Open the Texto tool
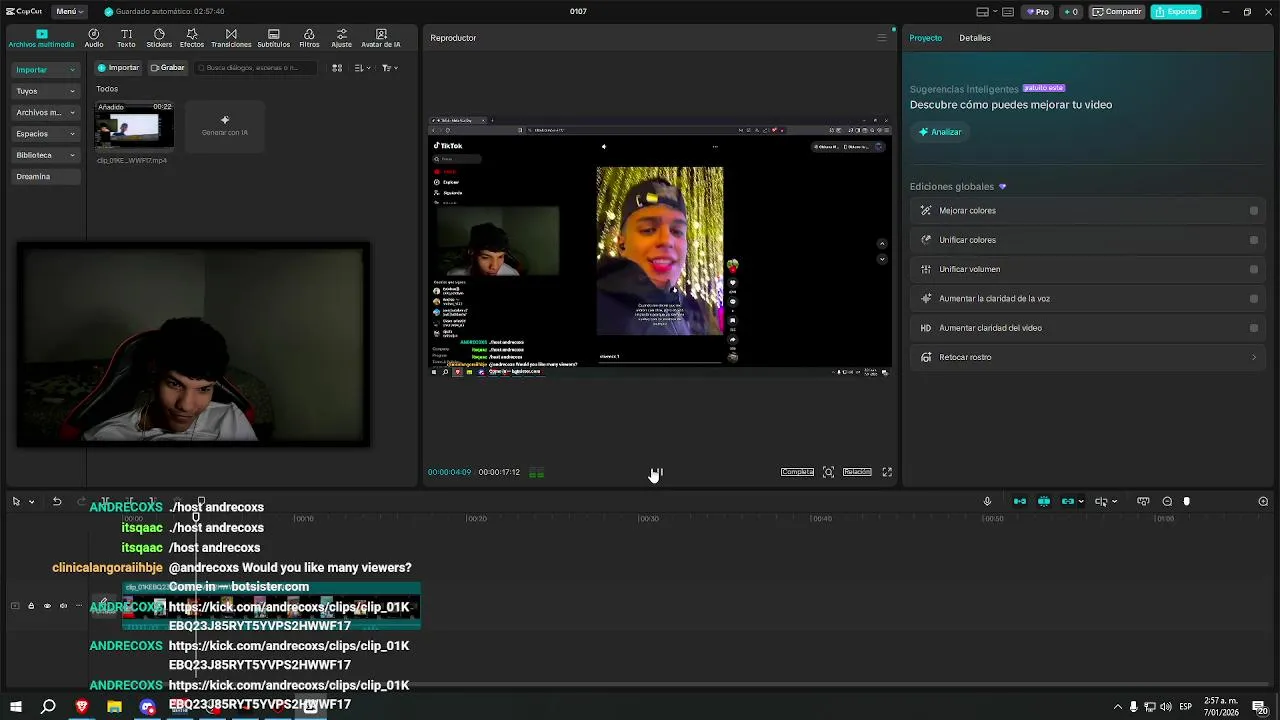The height and width of the screenshot is (720, 1280). click(126, 38)
